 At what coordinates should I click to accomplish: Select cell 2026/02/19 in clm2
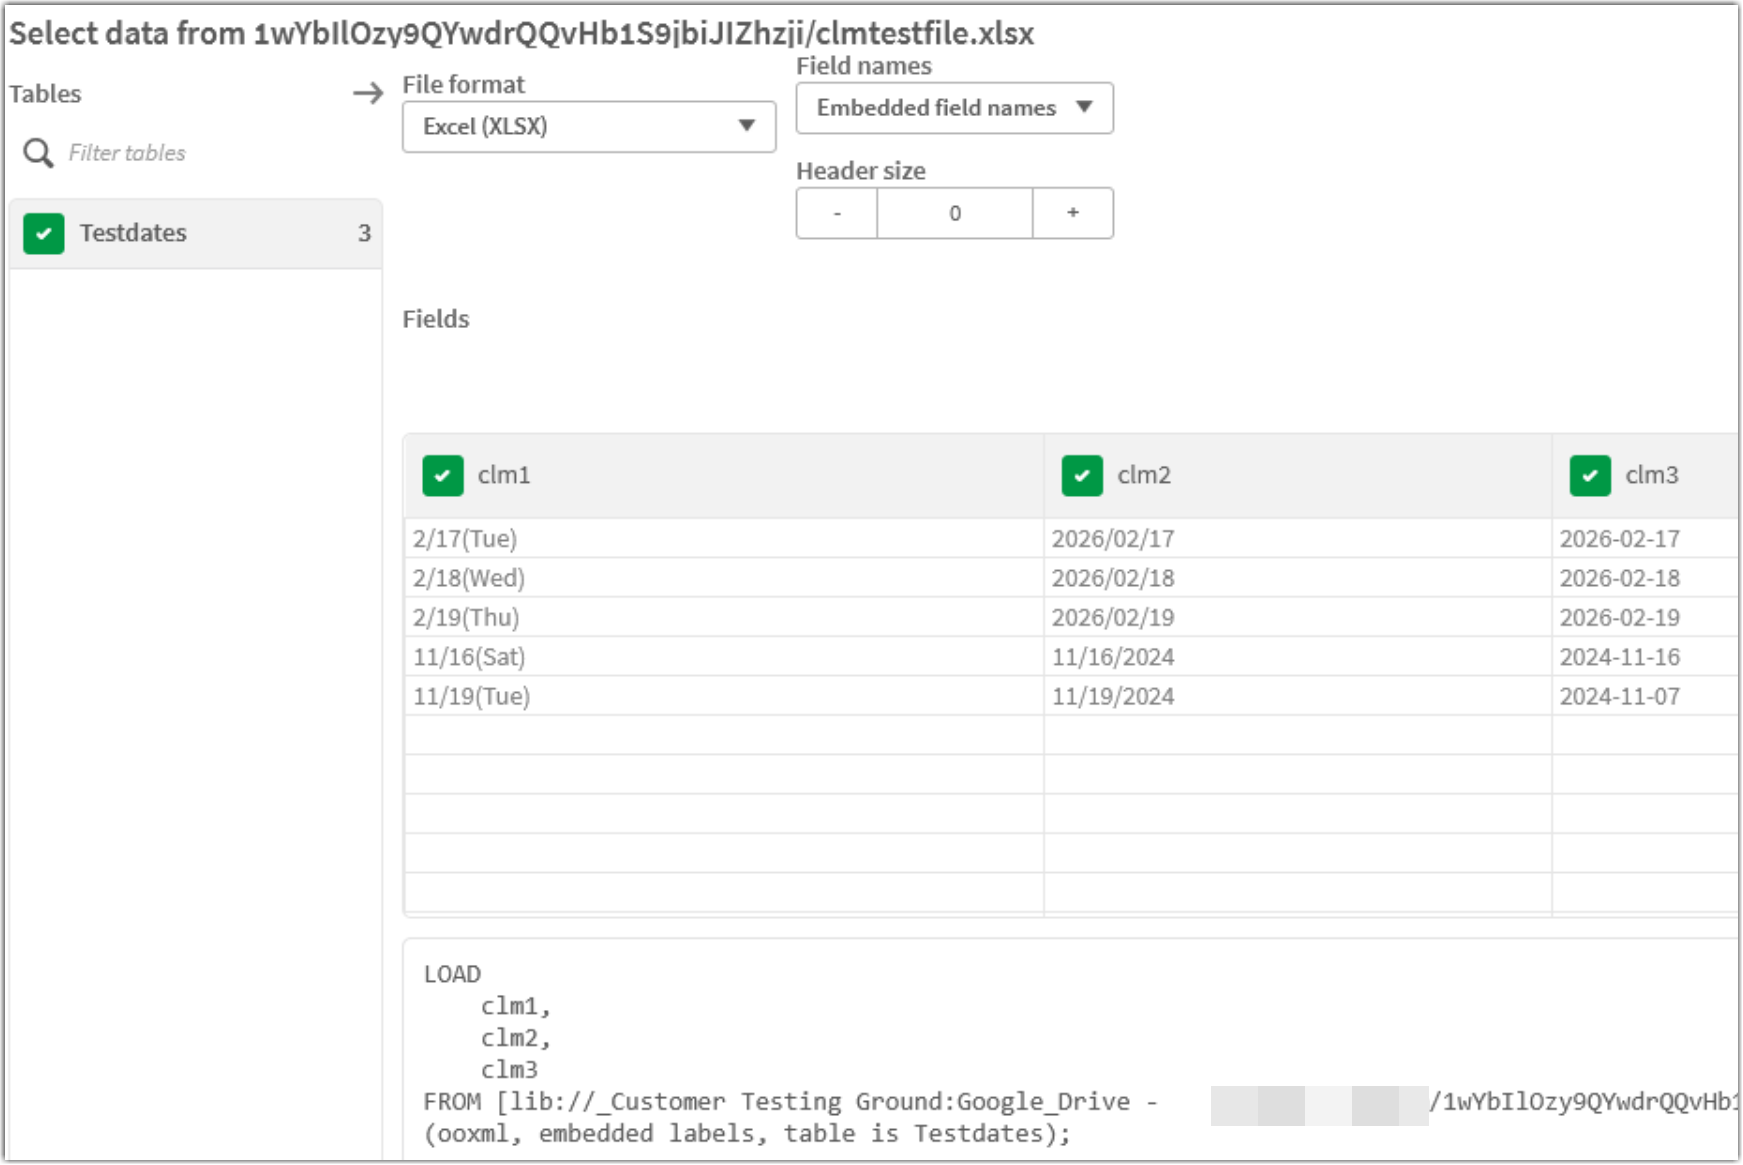tap(1298, 618)
